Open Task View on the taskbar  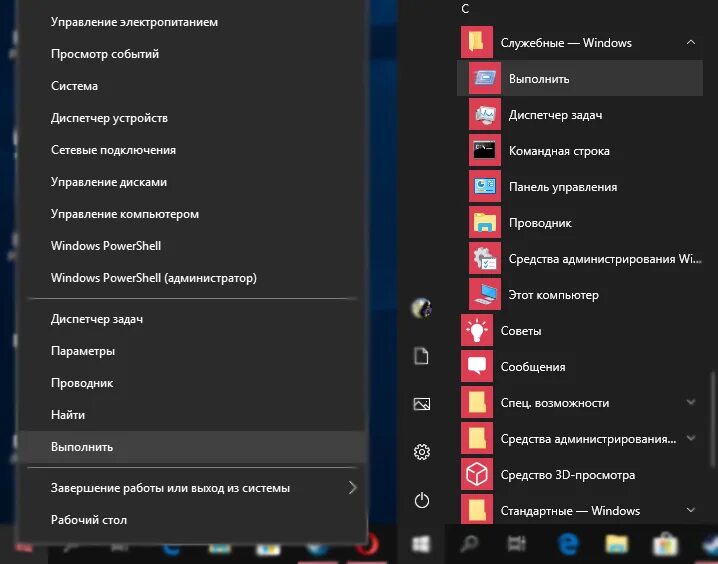517,544
